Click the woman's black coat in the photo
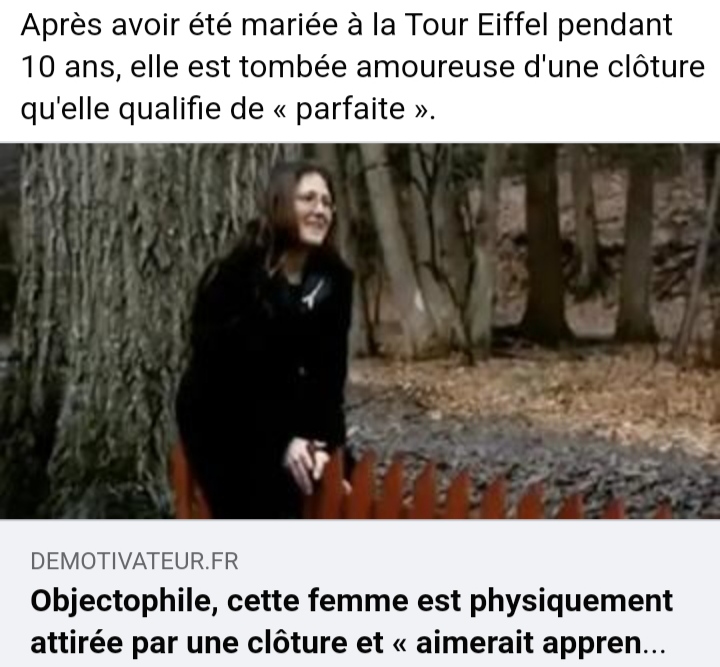720x667 pixels. (x=266, y=367)
